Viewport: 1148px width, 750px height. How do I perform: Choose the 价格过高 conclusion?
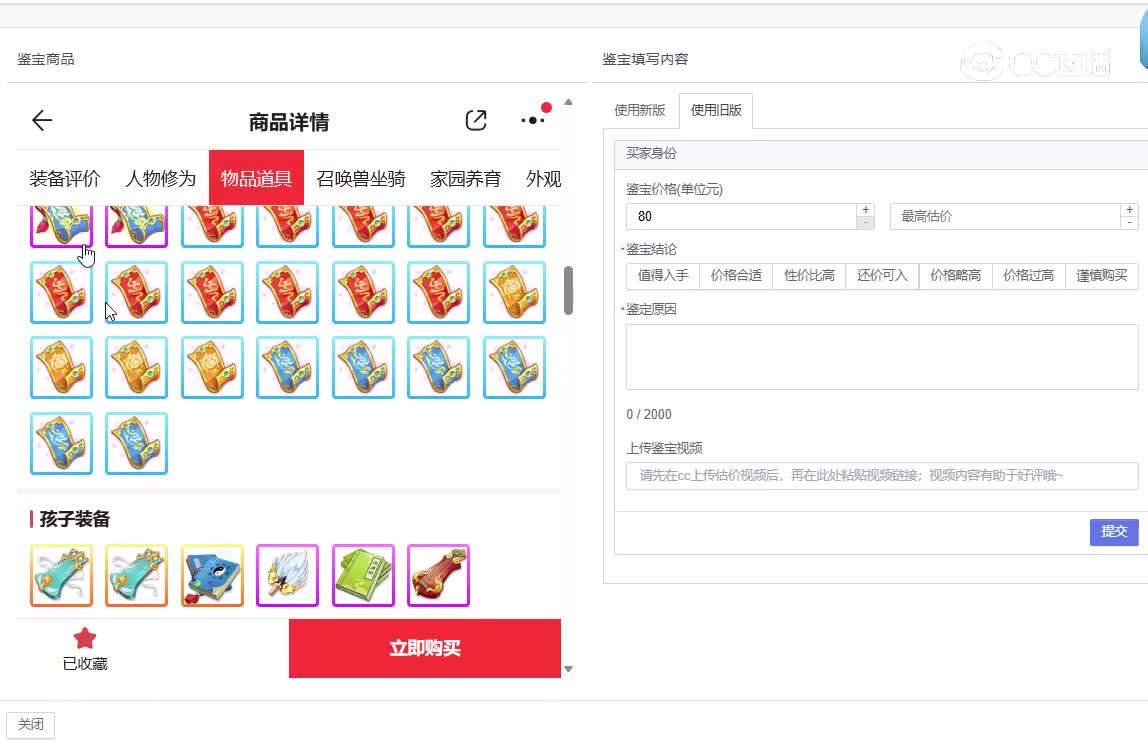point(1029,275)
